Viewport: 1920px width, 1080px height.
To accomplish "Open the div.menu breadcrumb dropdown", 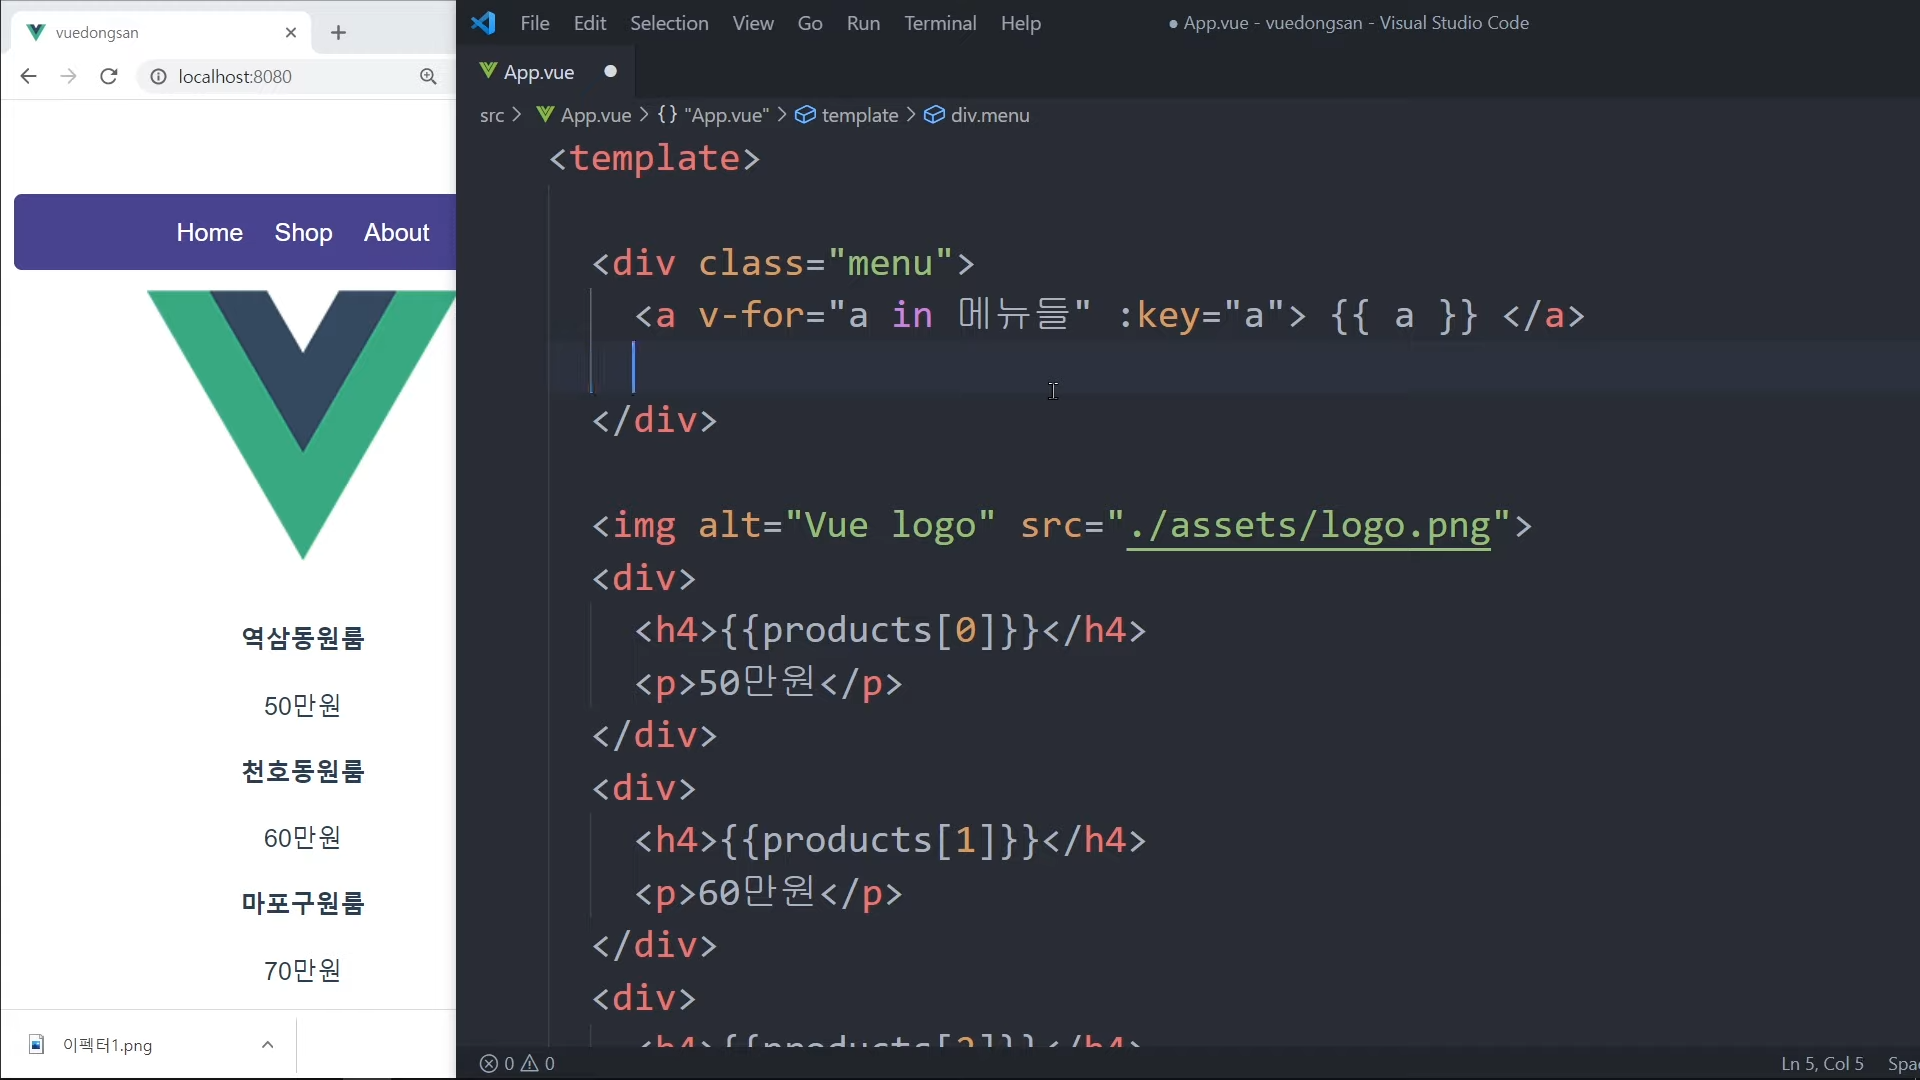I will pos(989,115).
